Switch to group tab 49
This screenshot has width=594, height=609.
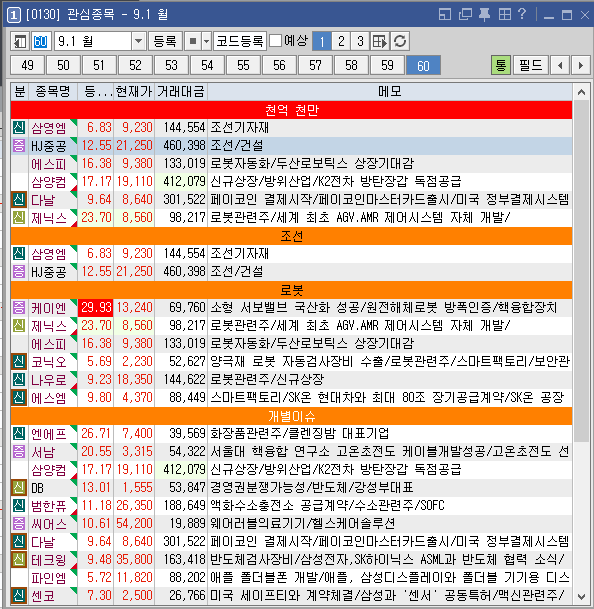28,65
